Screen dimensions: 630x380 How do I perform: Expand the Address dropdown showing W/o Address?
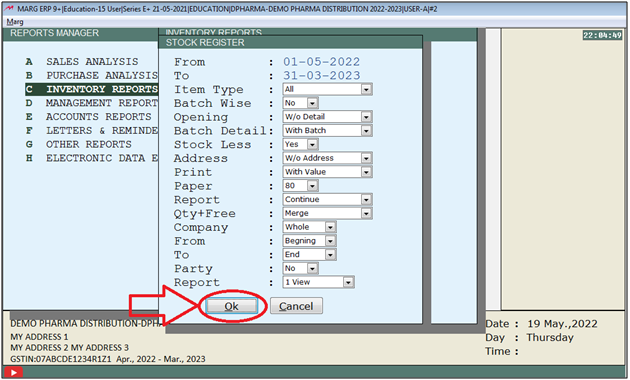click(x=327, y=158)
